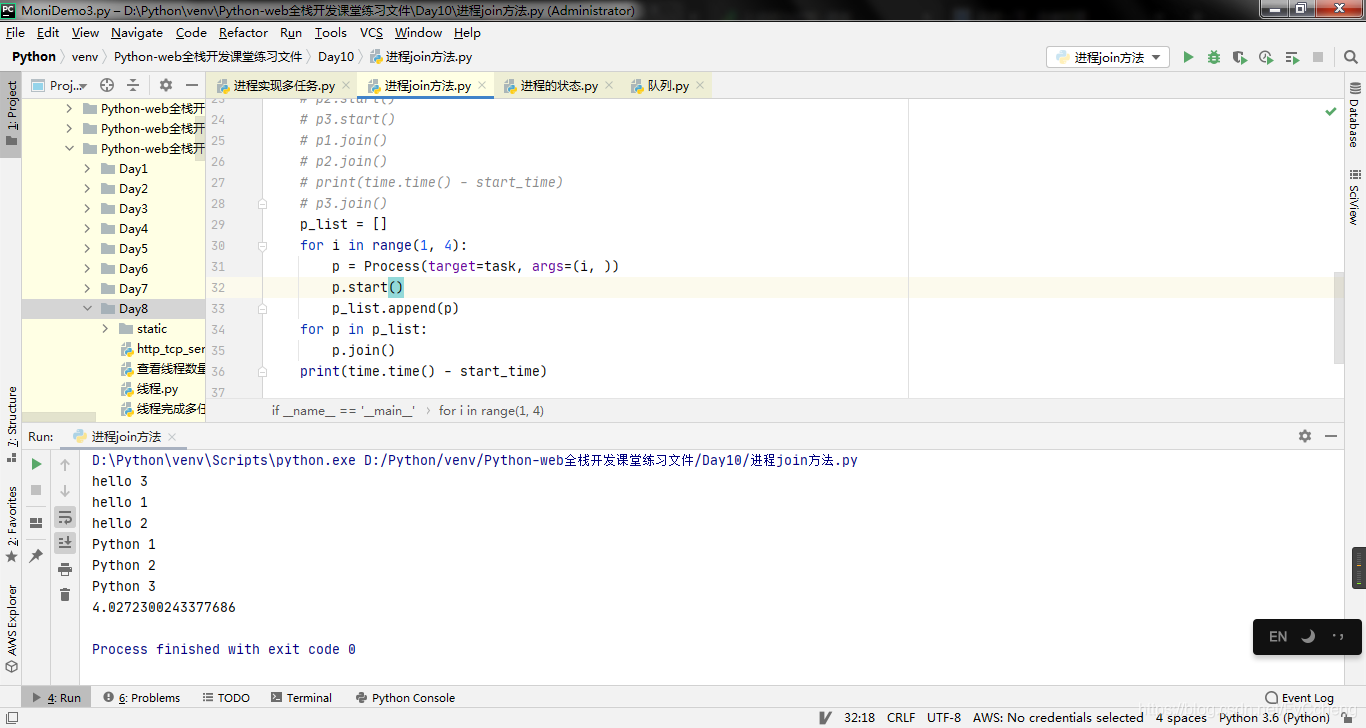Viewport: 1366px width, 728px height.
Task: Toggle the 7: Structure tool window
Action: click(x=11, y=423)
